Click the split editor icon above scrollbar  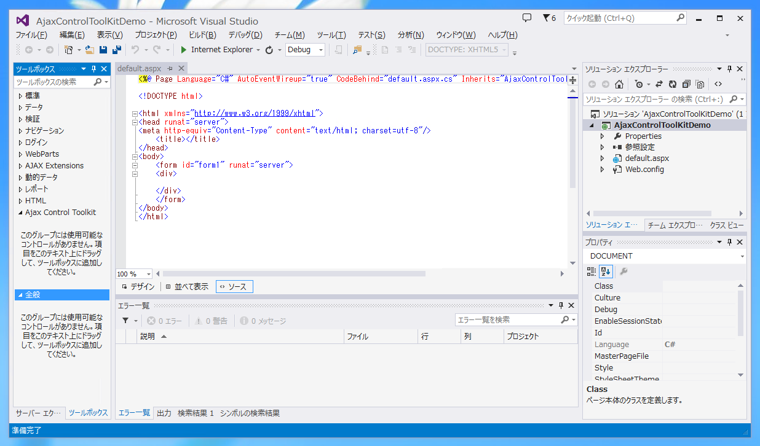[x=572, y=80]
